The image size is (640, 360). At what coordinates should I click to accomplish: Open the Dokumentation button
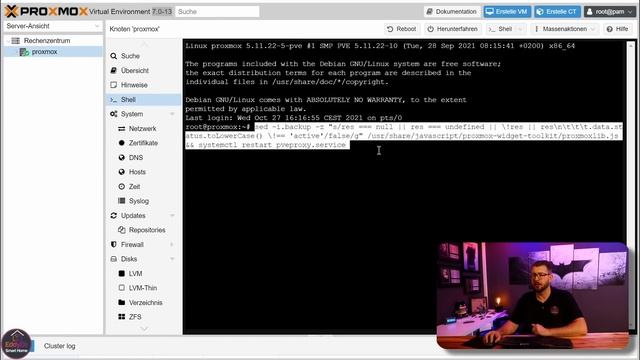click(451, 11)
